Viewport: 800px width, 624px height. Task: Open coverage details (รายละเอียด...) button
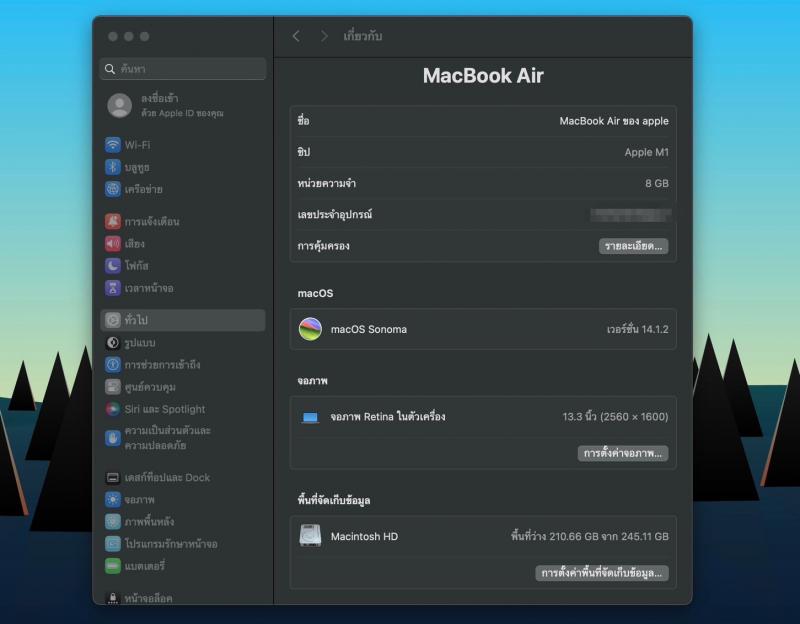633,246
